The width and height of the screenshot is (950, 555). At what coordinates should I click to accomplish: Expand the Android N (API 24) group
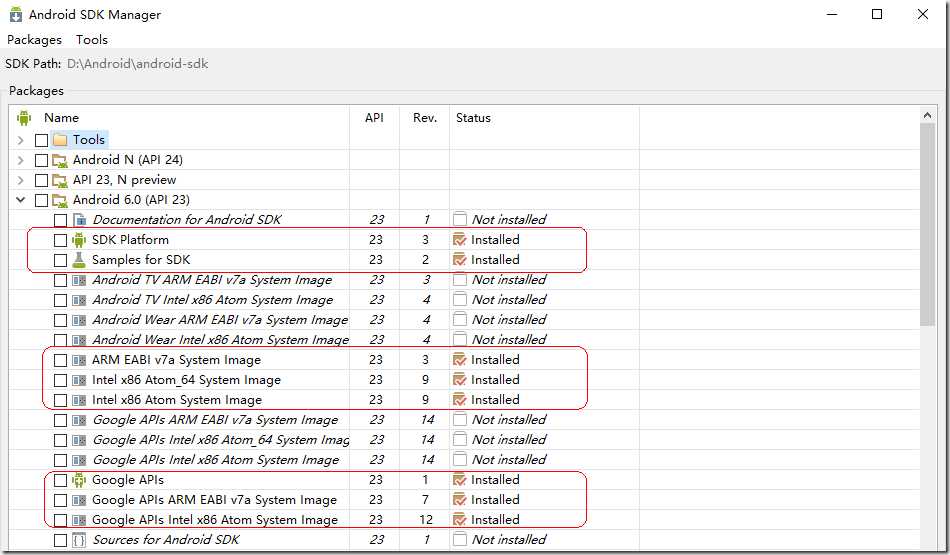21,160
